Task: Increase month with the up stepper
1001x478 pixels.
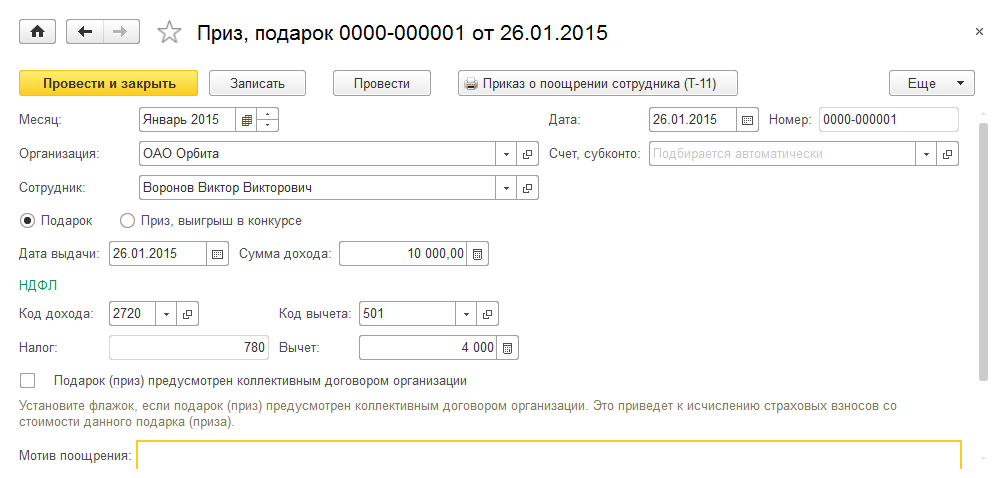Action: [x=267, y=114]
